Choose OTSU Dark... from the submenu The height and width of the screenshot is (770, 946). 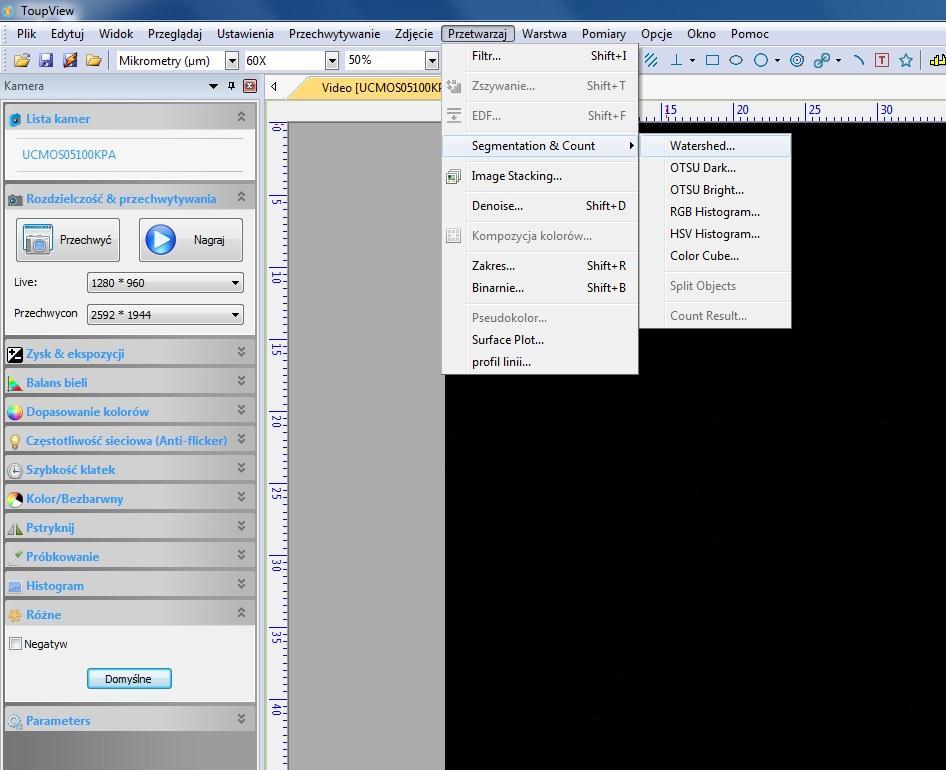pos(715,168)
